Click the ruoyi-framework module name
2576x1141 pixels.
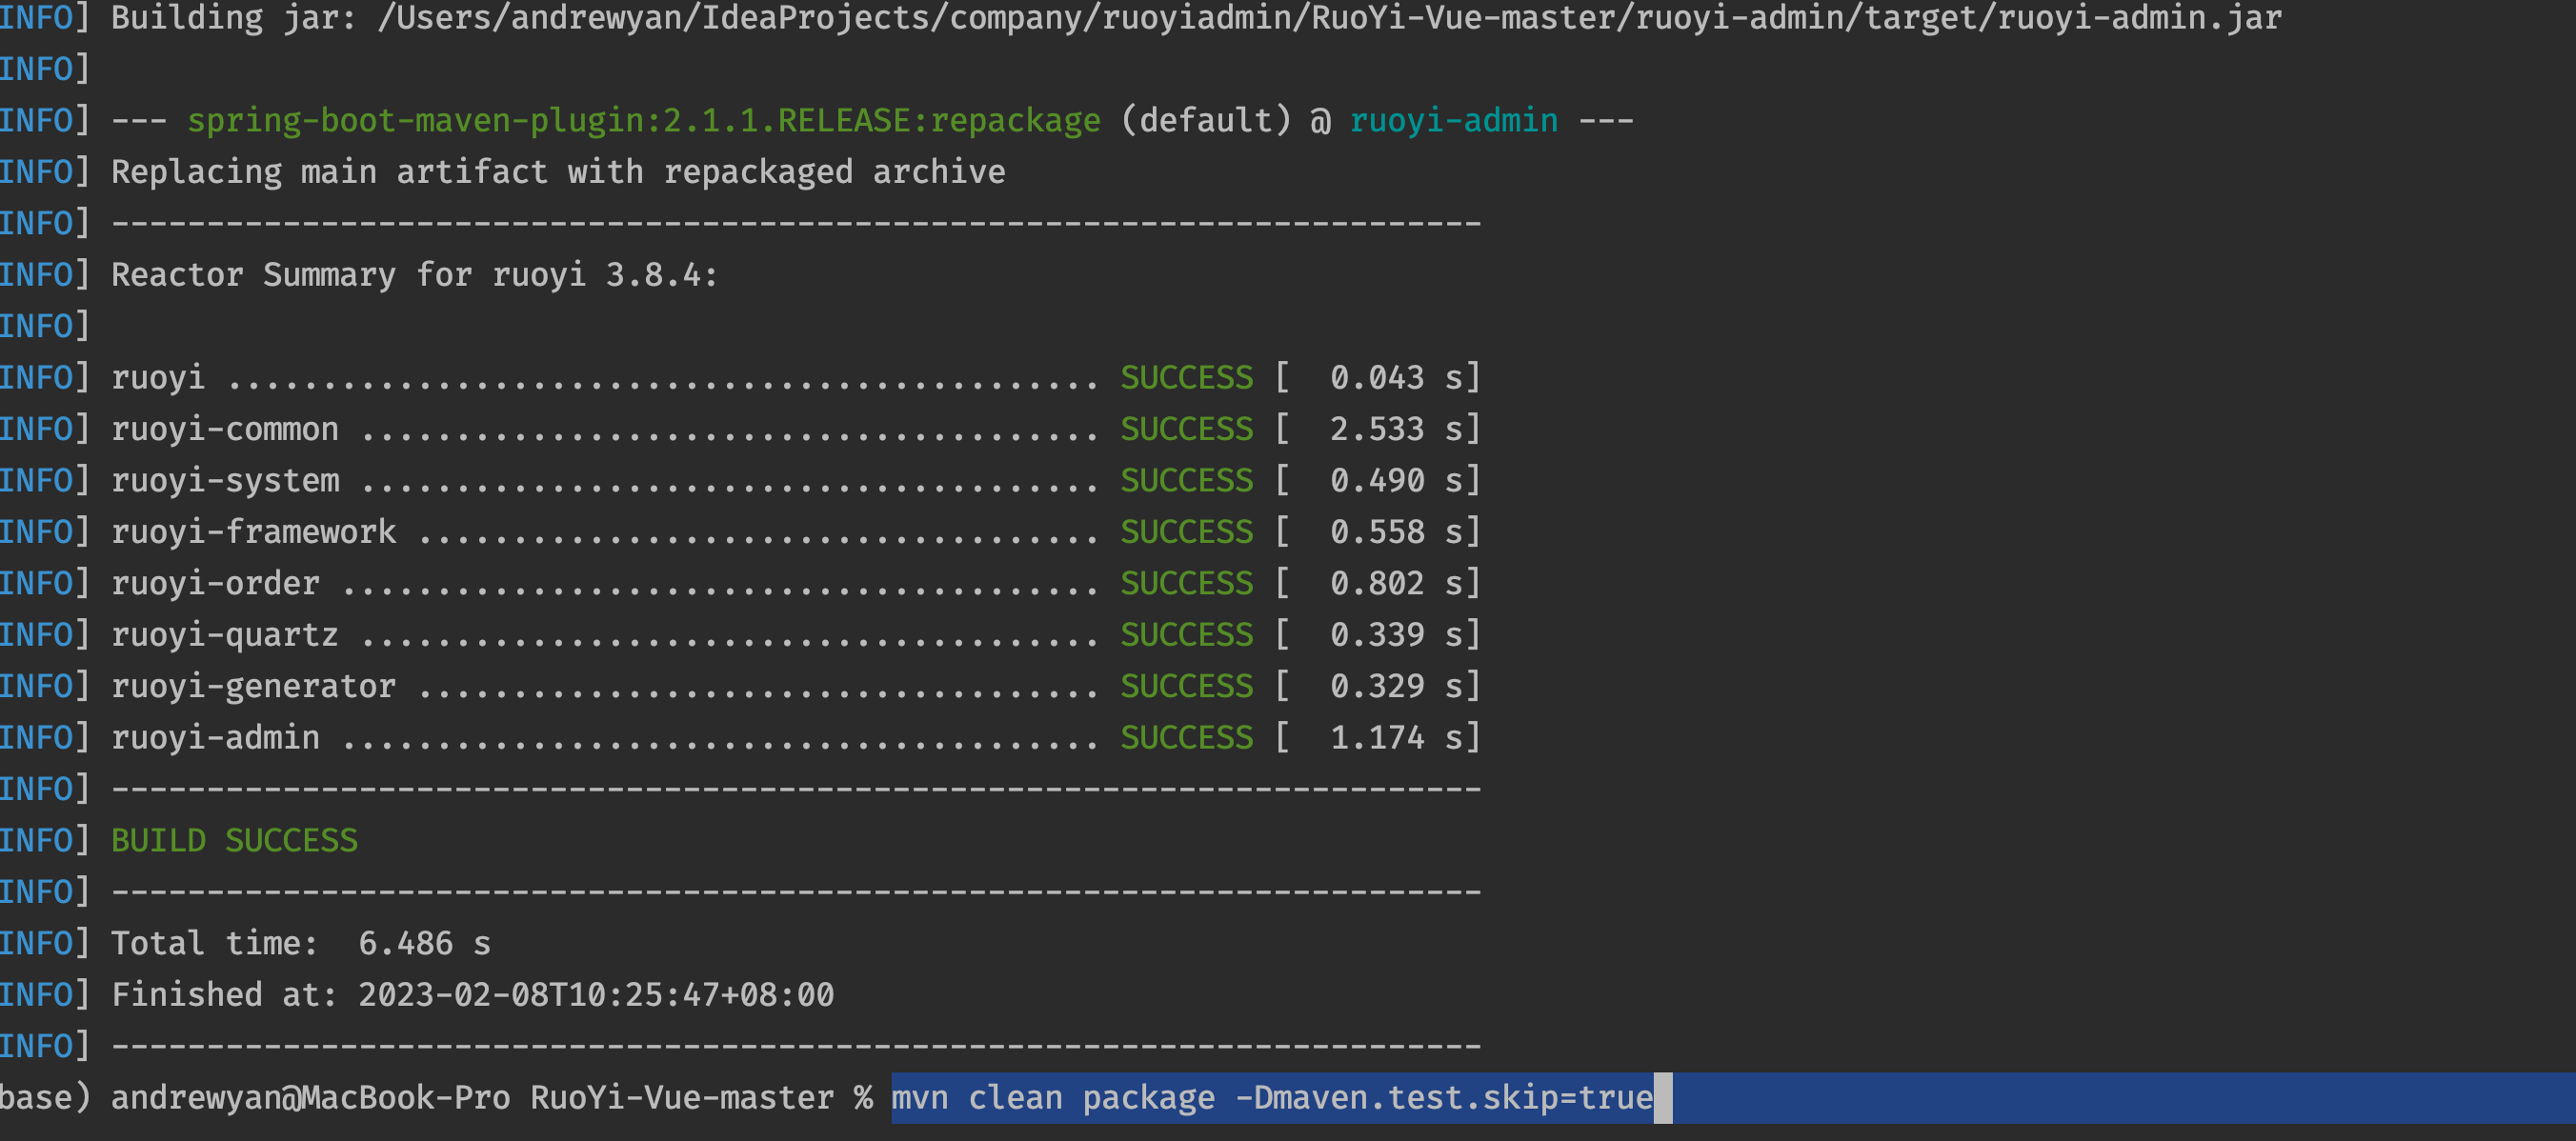[253, 532]
